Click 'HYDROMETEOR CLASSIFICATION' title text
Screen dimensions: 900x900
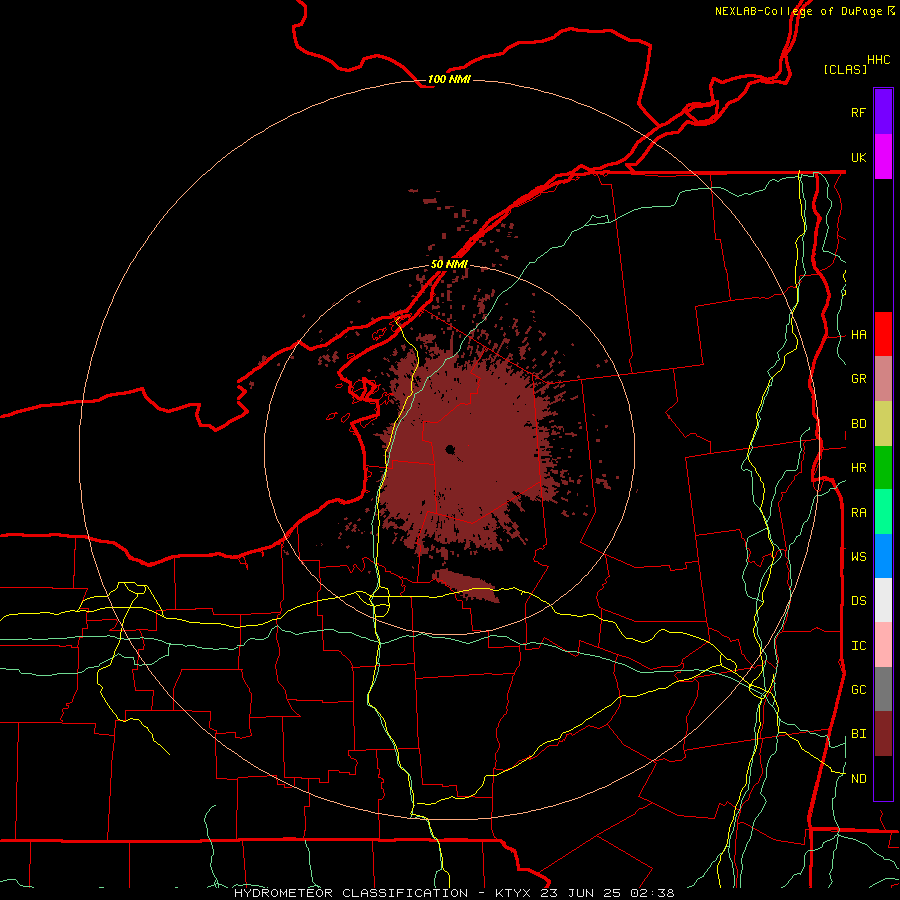351,893
